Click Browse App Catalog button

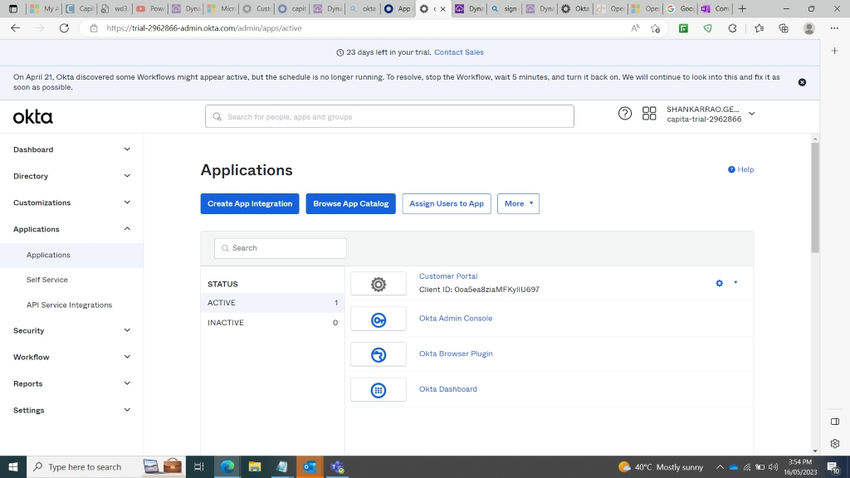tap(351, 204)
